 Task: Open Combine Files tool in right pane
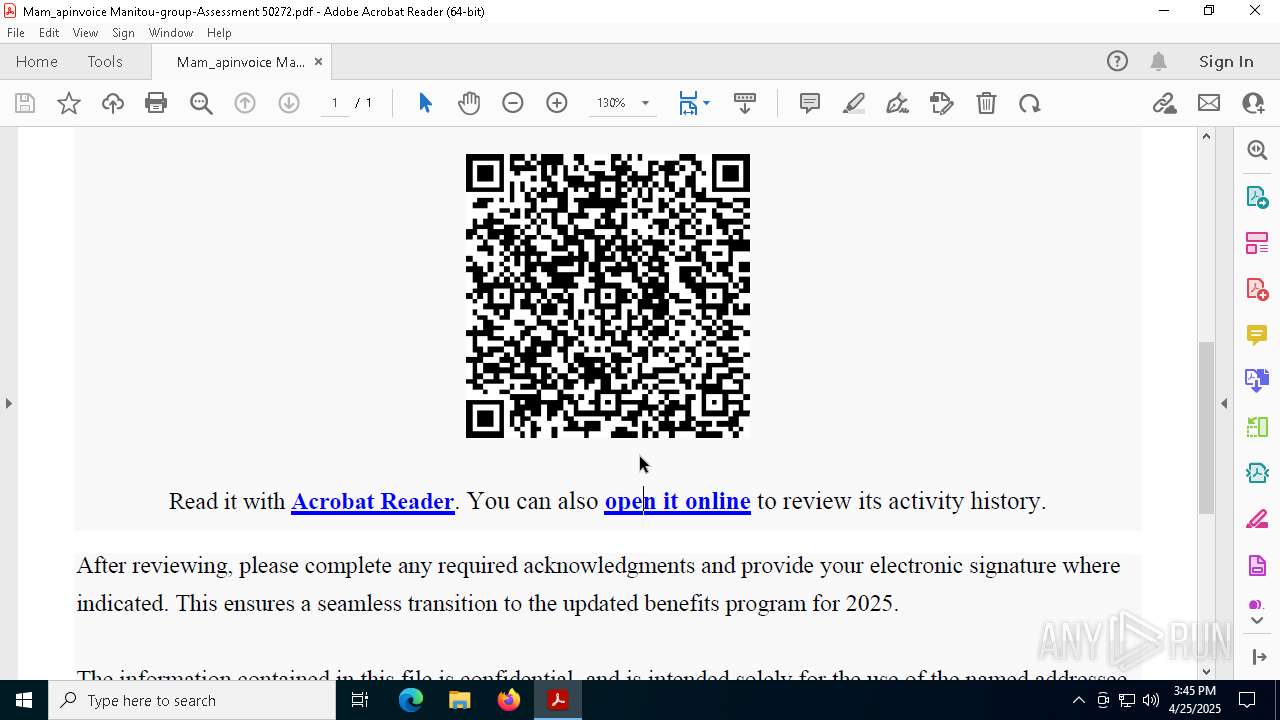(x=1257, y=380)
